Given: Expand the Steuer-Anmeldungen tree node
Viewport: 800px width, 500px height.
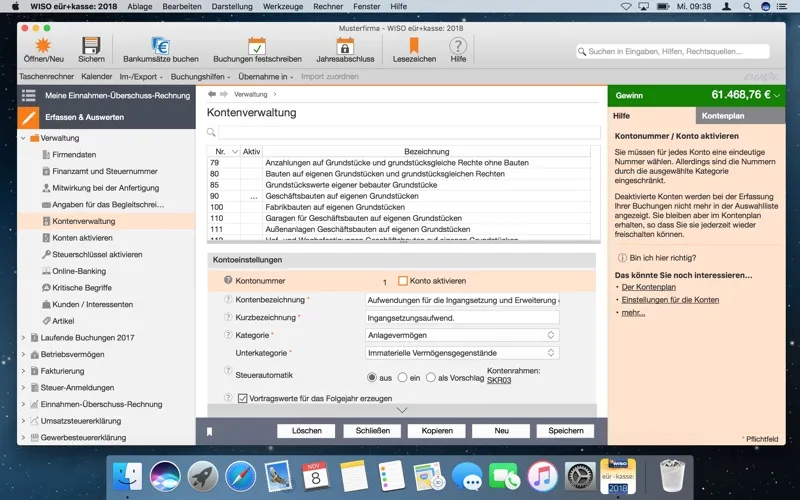Looking at the screenshot, I should tap(23, 387).
